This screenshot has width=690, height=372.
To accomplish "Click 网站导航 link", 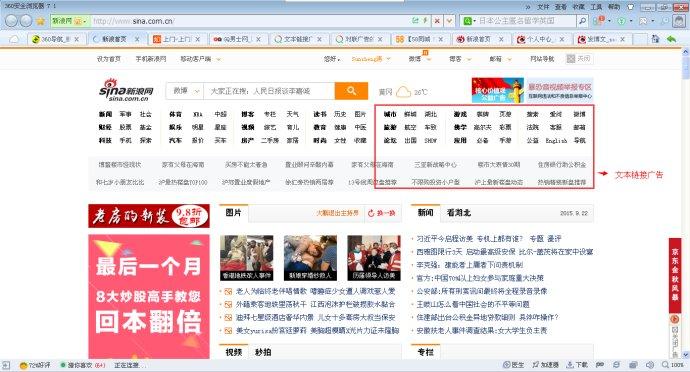I will (x=542, y=59).
